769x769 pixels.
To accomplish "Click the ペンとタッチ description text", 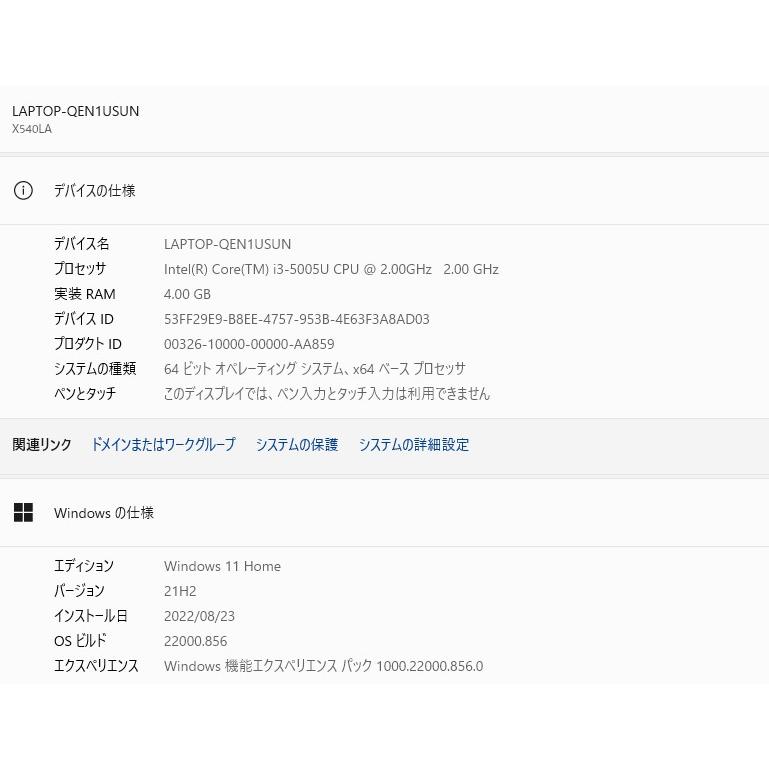I will click(326, 394).
